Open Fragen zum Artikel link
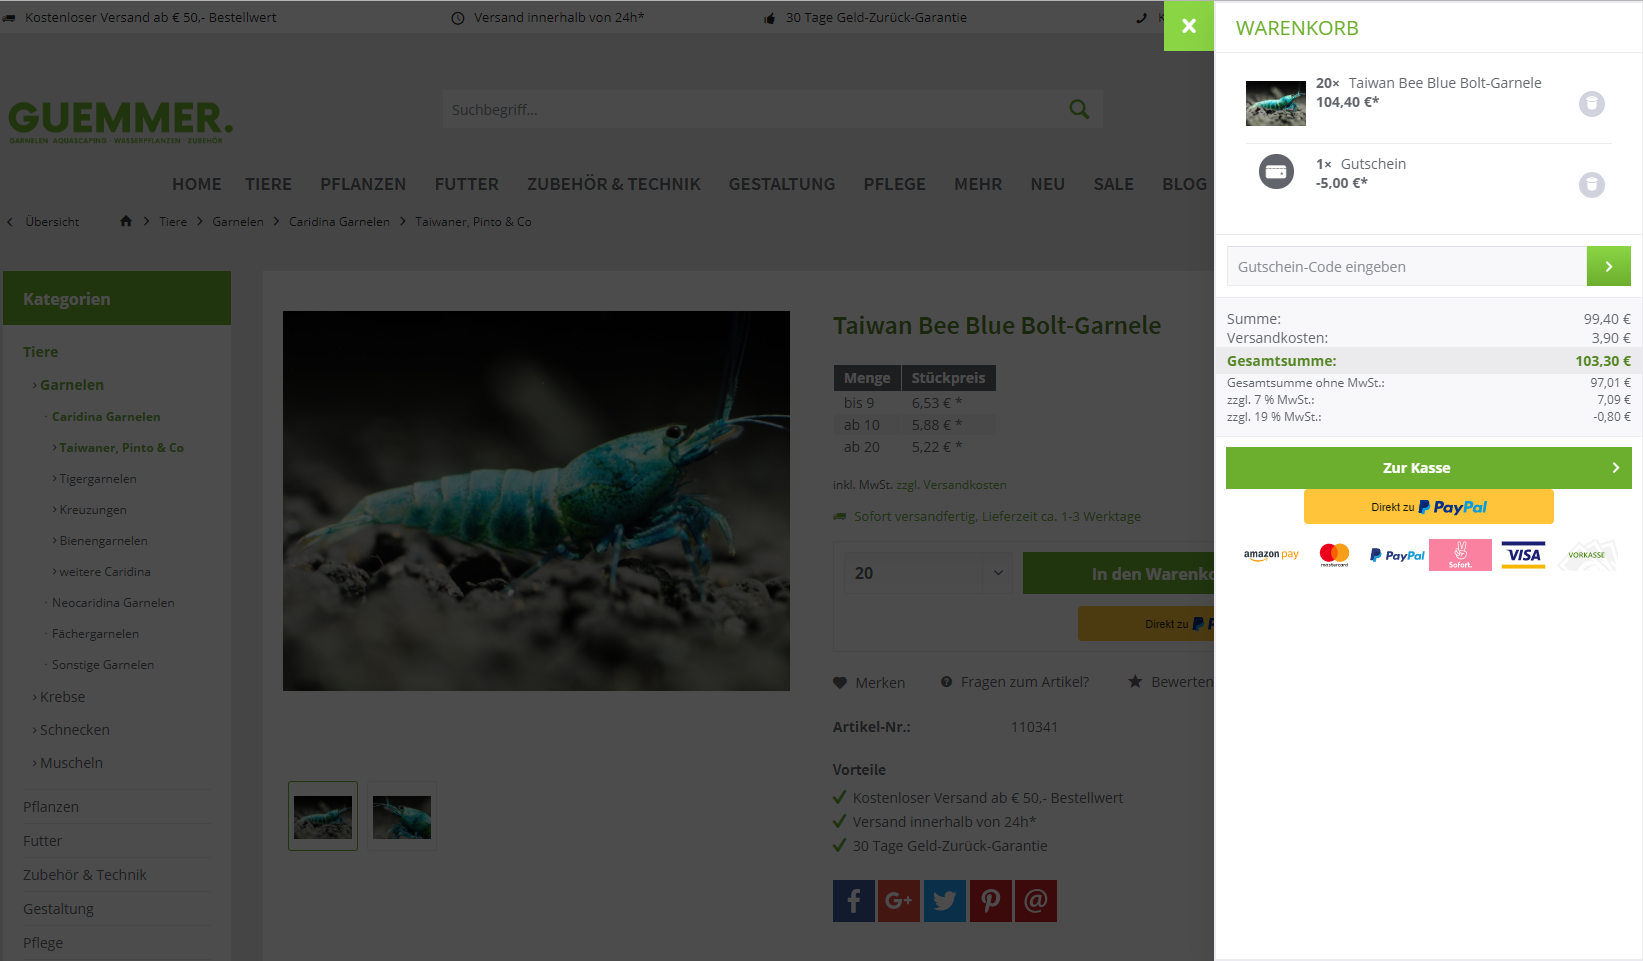The width and height of the screenshot is (1643, 961). 1014,682
